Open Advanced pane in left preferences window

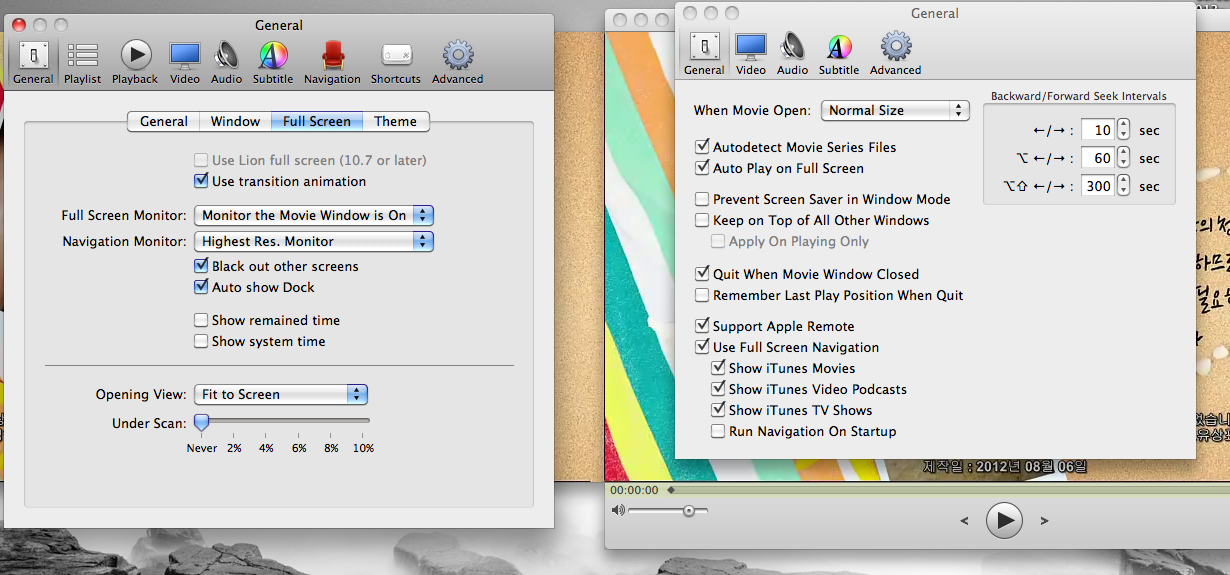[458, 61]
